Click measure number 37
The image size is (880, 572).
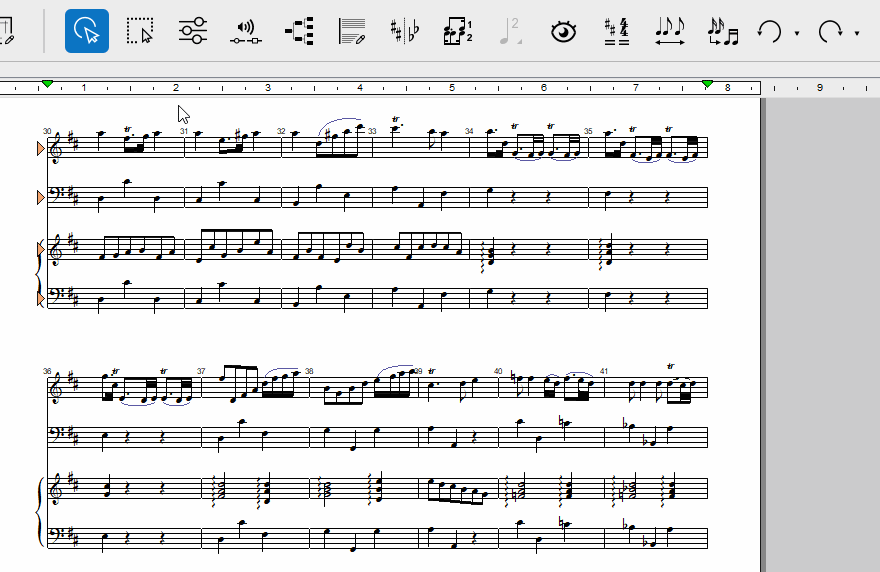[x=201, y=372]
